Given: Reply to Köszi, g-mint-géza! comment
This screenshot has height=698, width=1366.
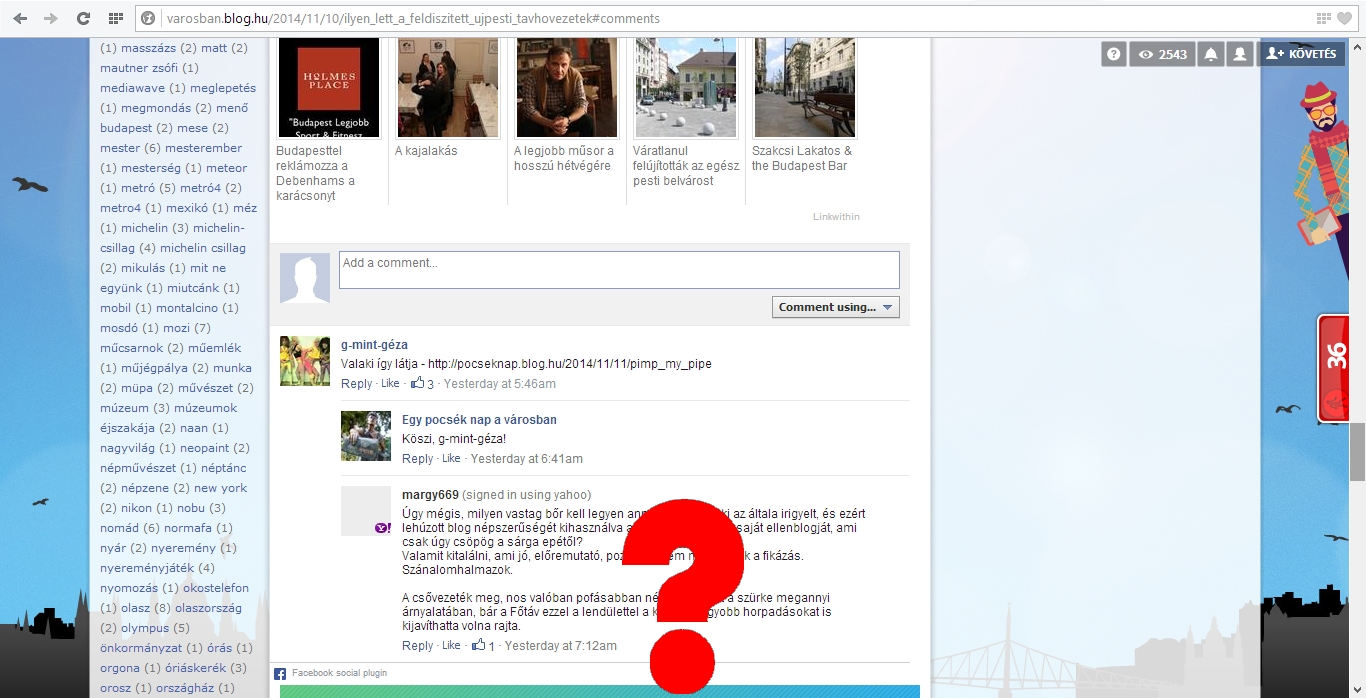Looking at the screenshot, I should [417, 459].
